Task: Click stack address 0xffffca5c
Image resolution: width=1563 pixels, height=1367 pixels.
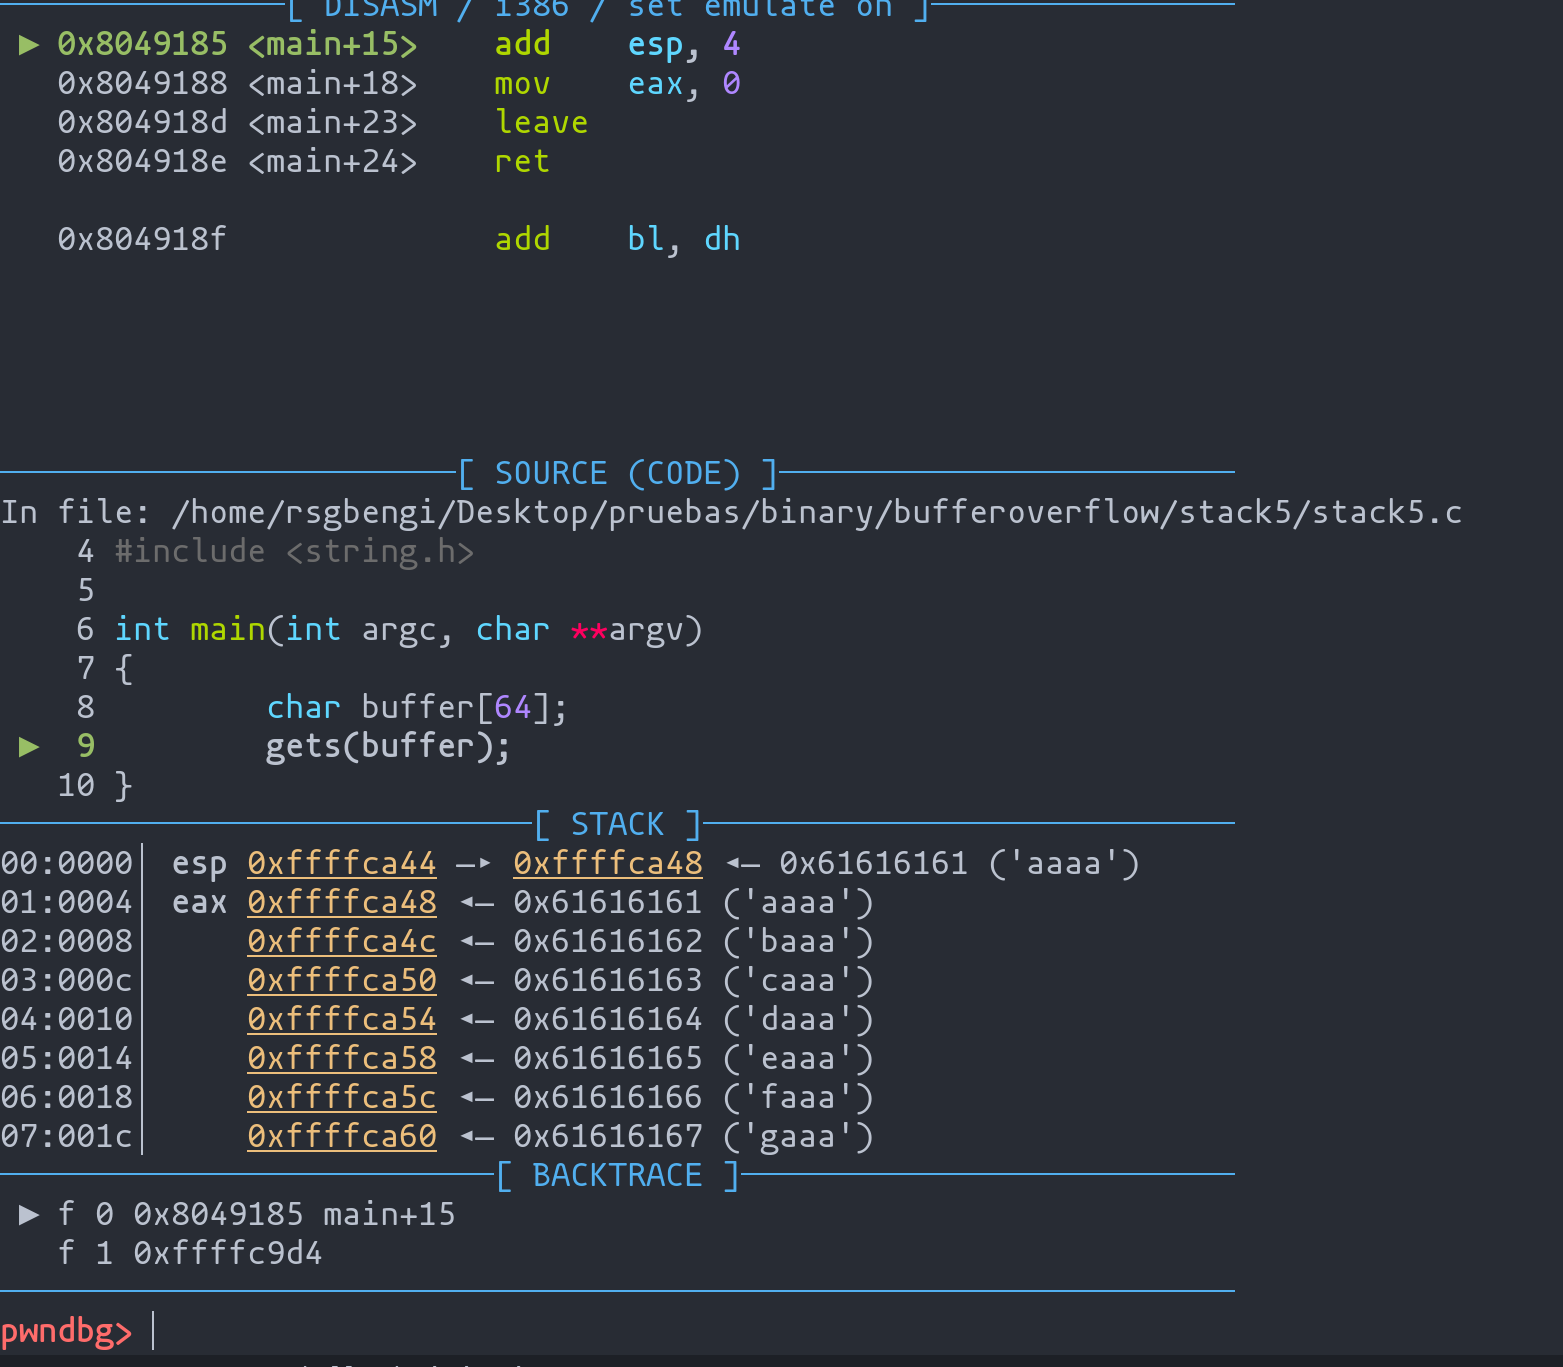Action: coord(341,1097)
